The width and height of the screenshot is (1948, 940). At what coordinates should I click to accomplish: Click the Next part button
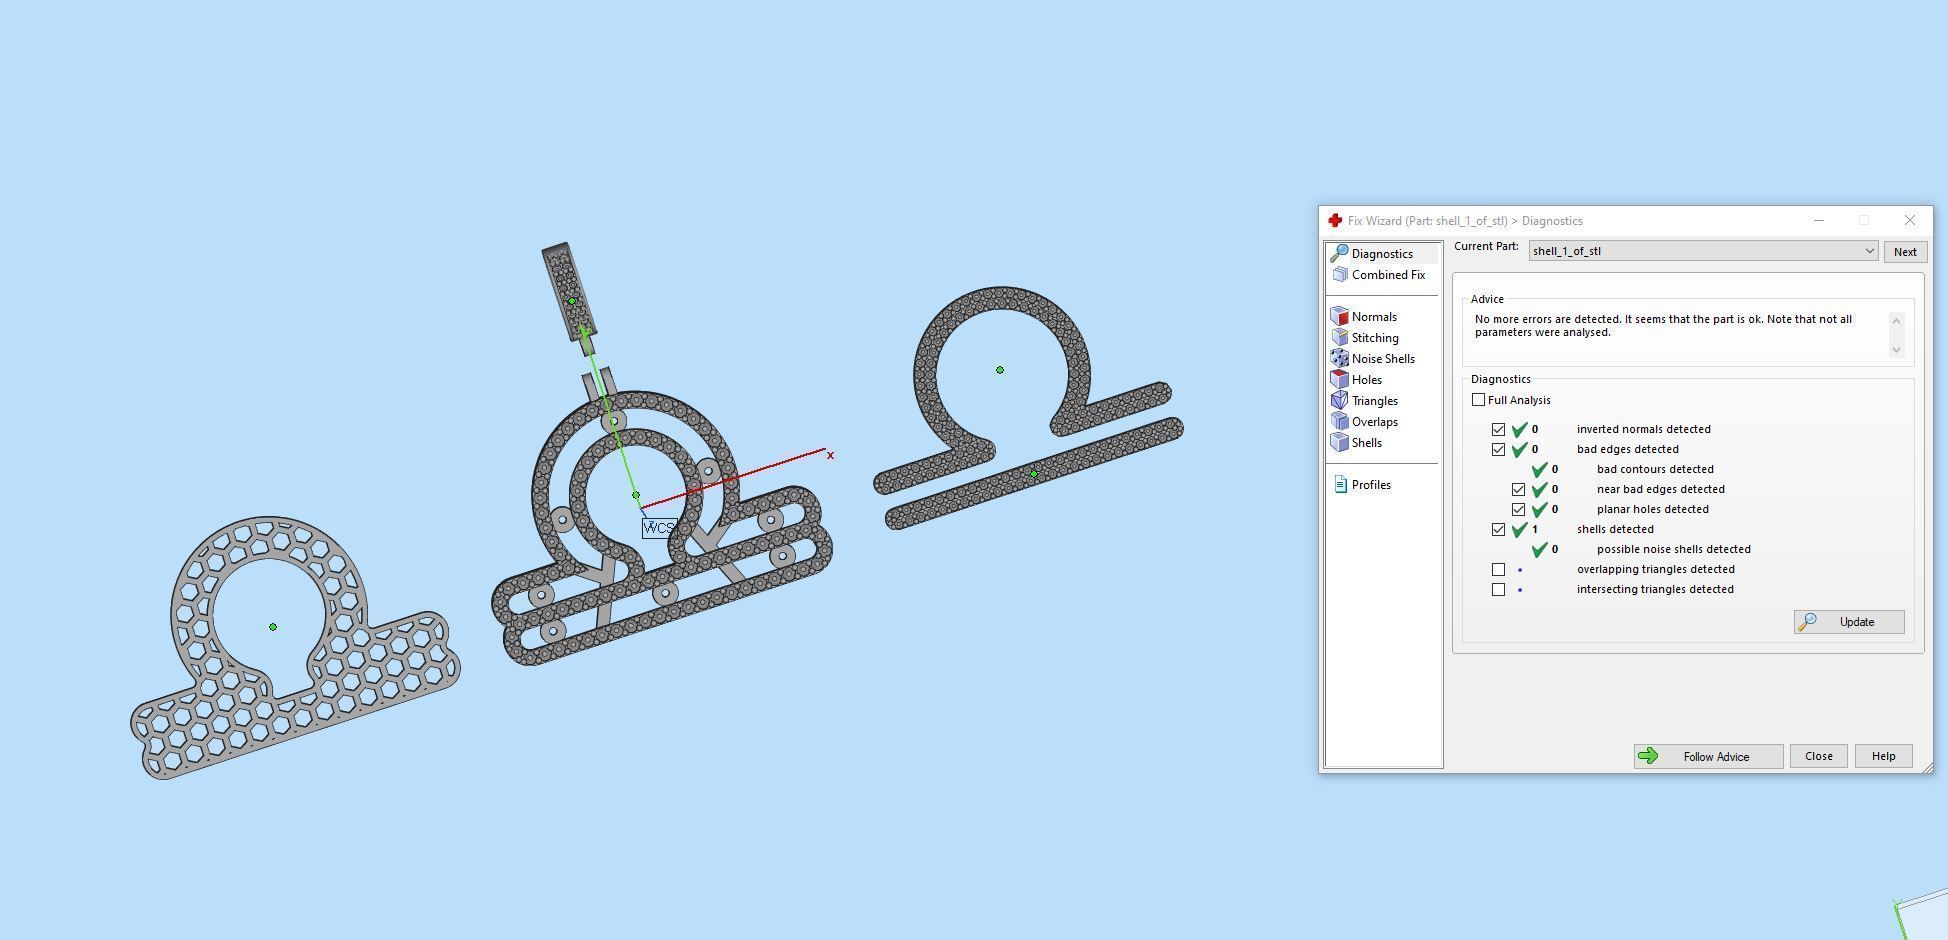[1905, 252]
